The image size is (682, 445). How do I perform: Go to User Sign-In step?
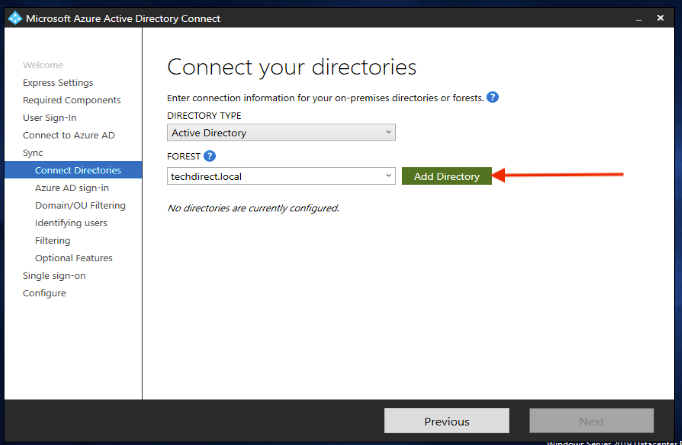tap(50, 118)
